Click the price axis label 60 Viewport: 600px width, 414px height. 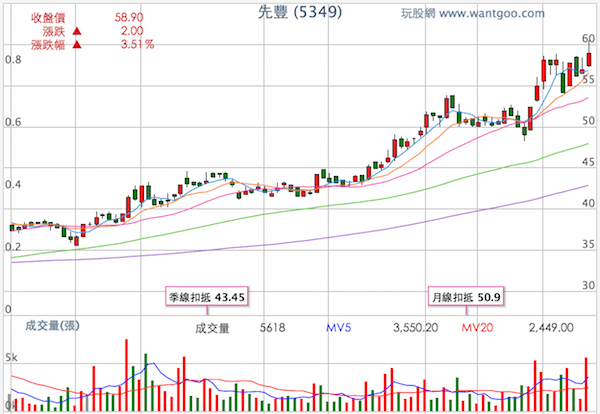(589, 38)
